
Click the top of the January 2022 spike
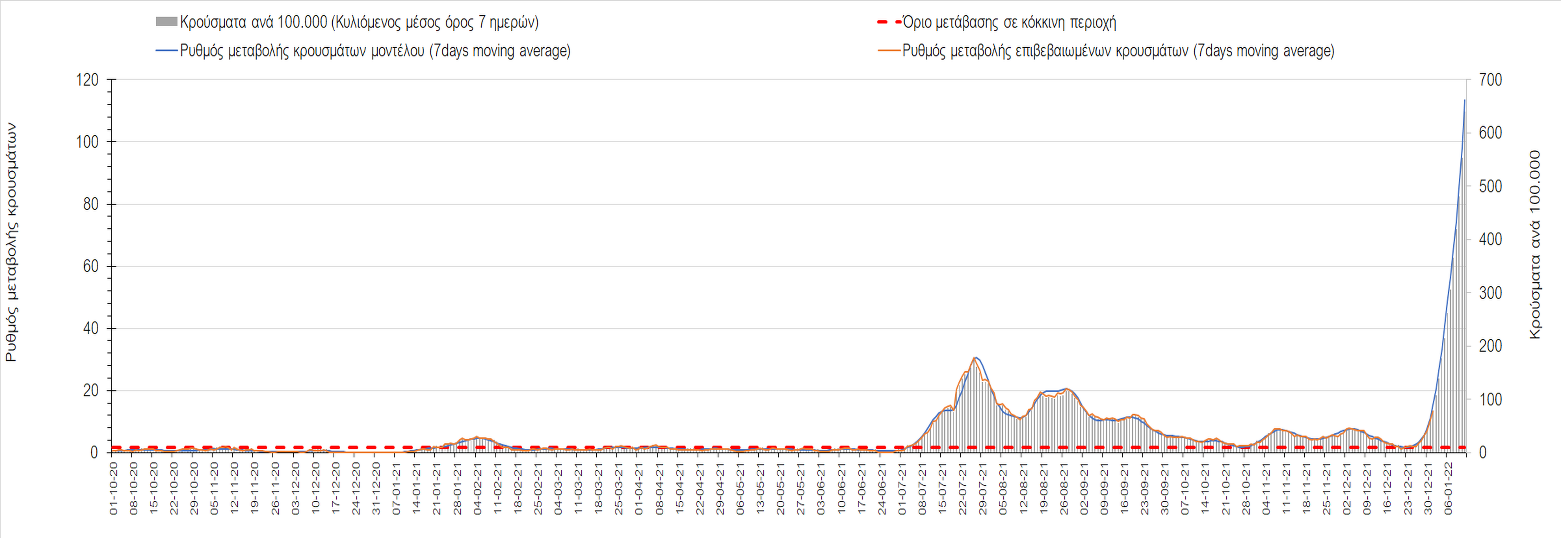click(x=1465, y=100)
